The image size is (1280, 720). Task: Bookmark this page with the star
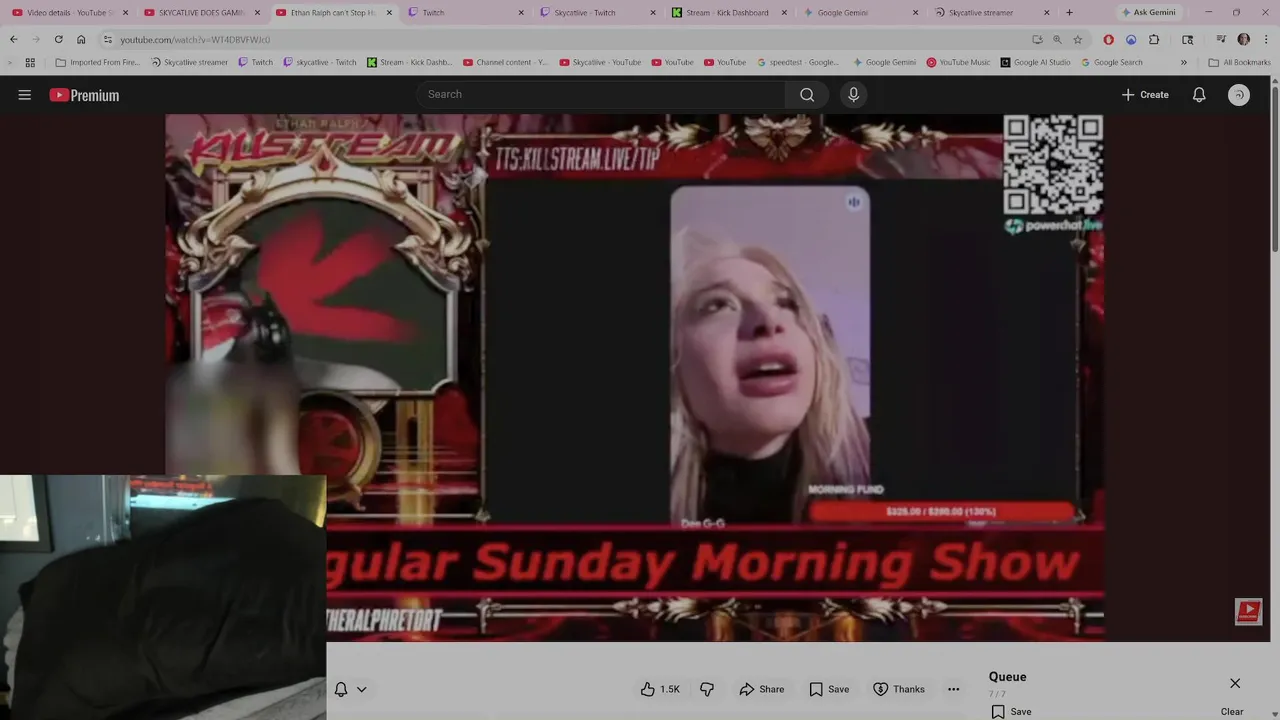click(x=1077, y=39)
